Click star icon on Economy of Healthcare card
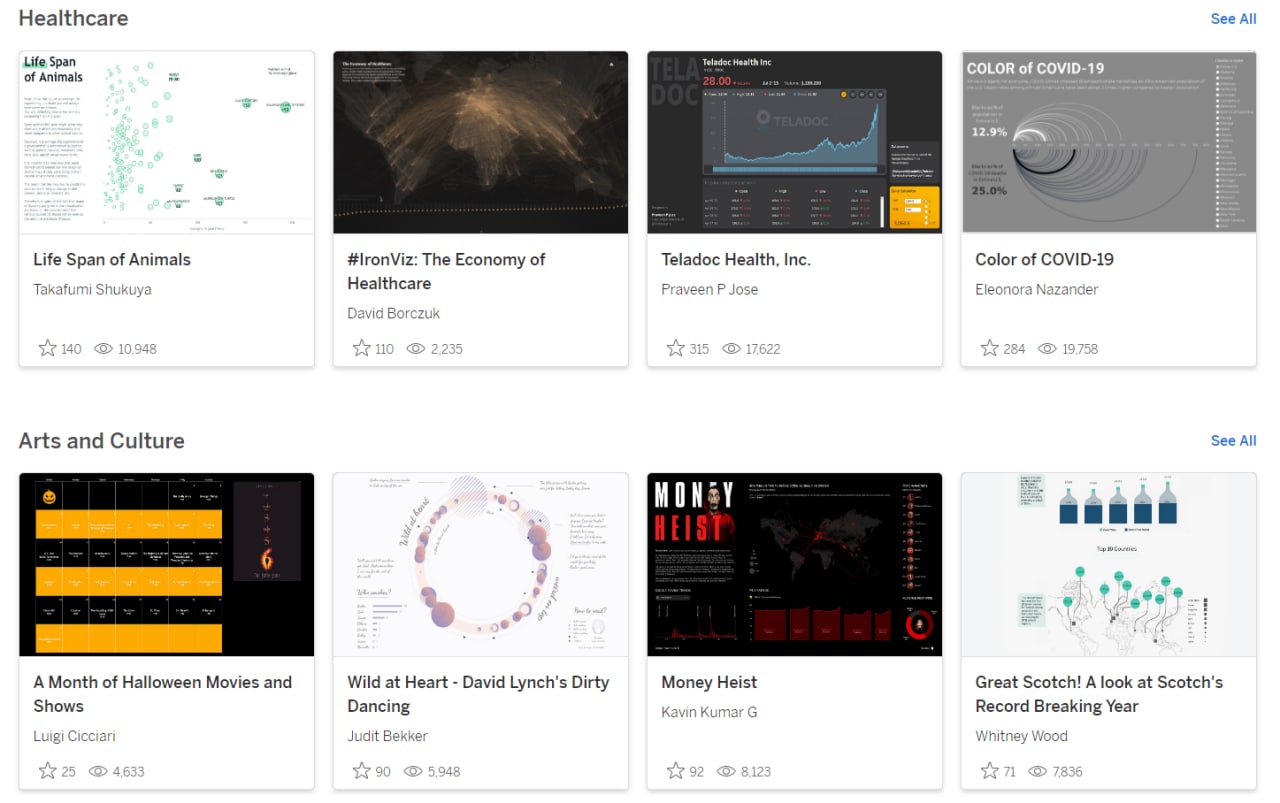The height and width of the screenshot is (803, 1280). point(361,348)
